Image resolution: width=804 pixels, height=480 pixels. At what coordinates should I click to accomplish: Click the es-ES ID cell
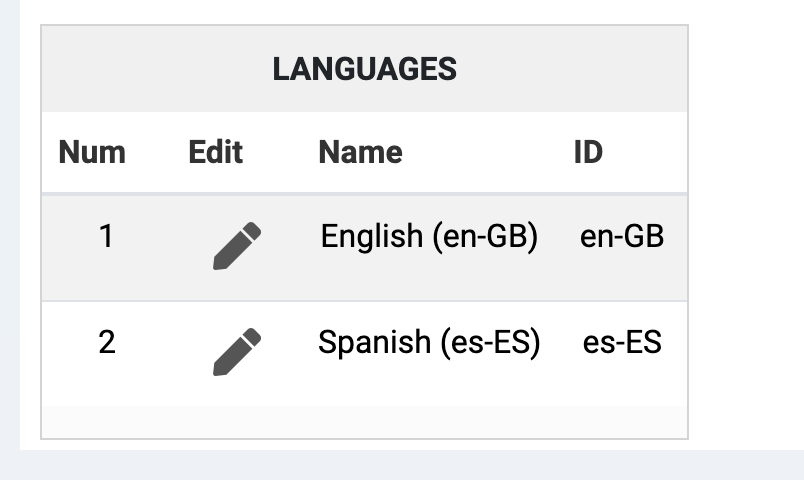[622, 343]
